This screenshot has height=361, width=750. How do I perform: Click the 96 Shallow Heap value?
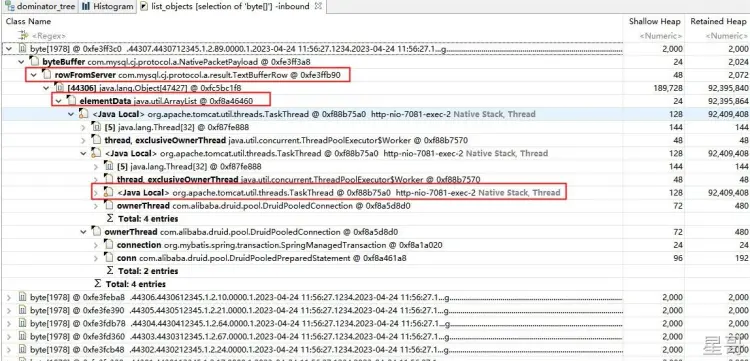pos(677,258)
